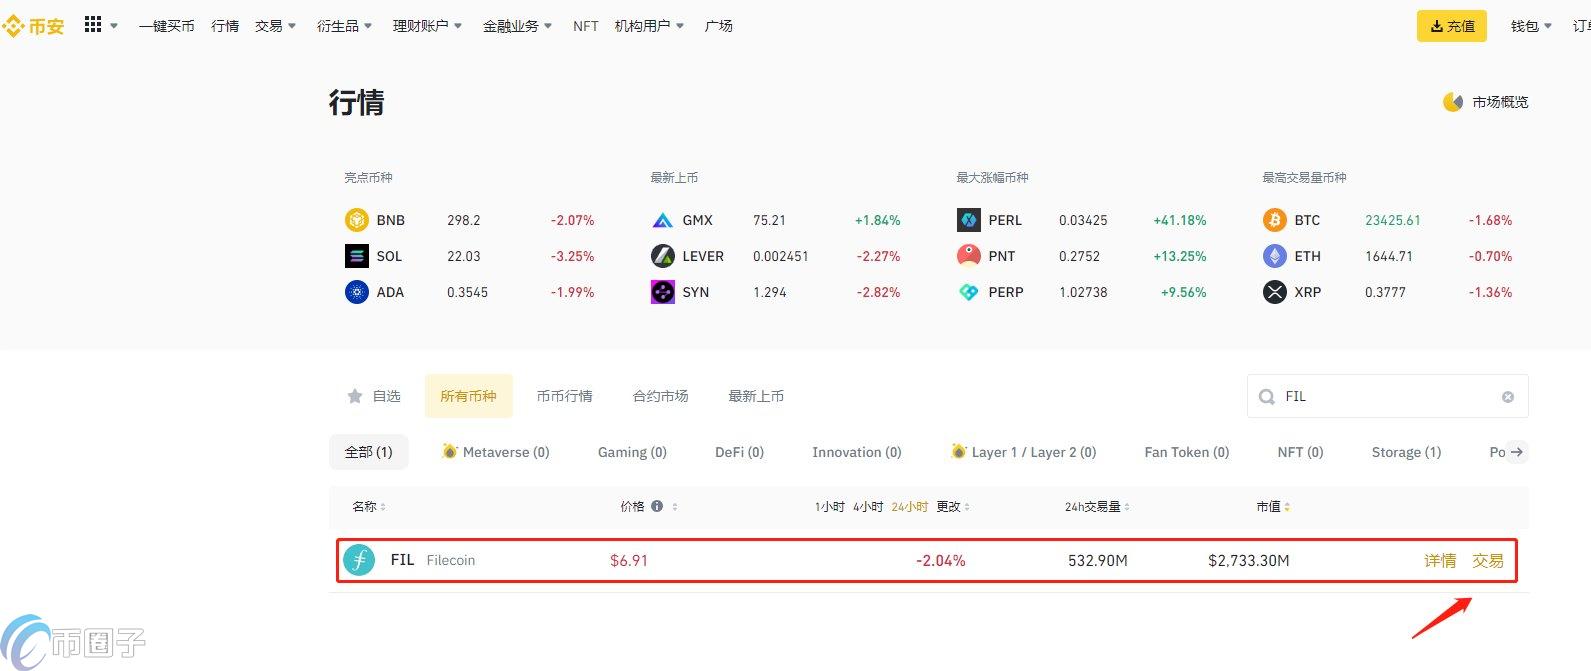Viewport: 1591px width, 671px height.
Task: Click the BTC coin icon
Action: [1275, 220]
